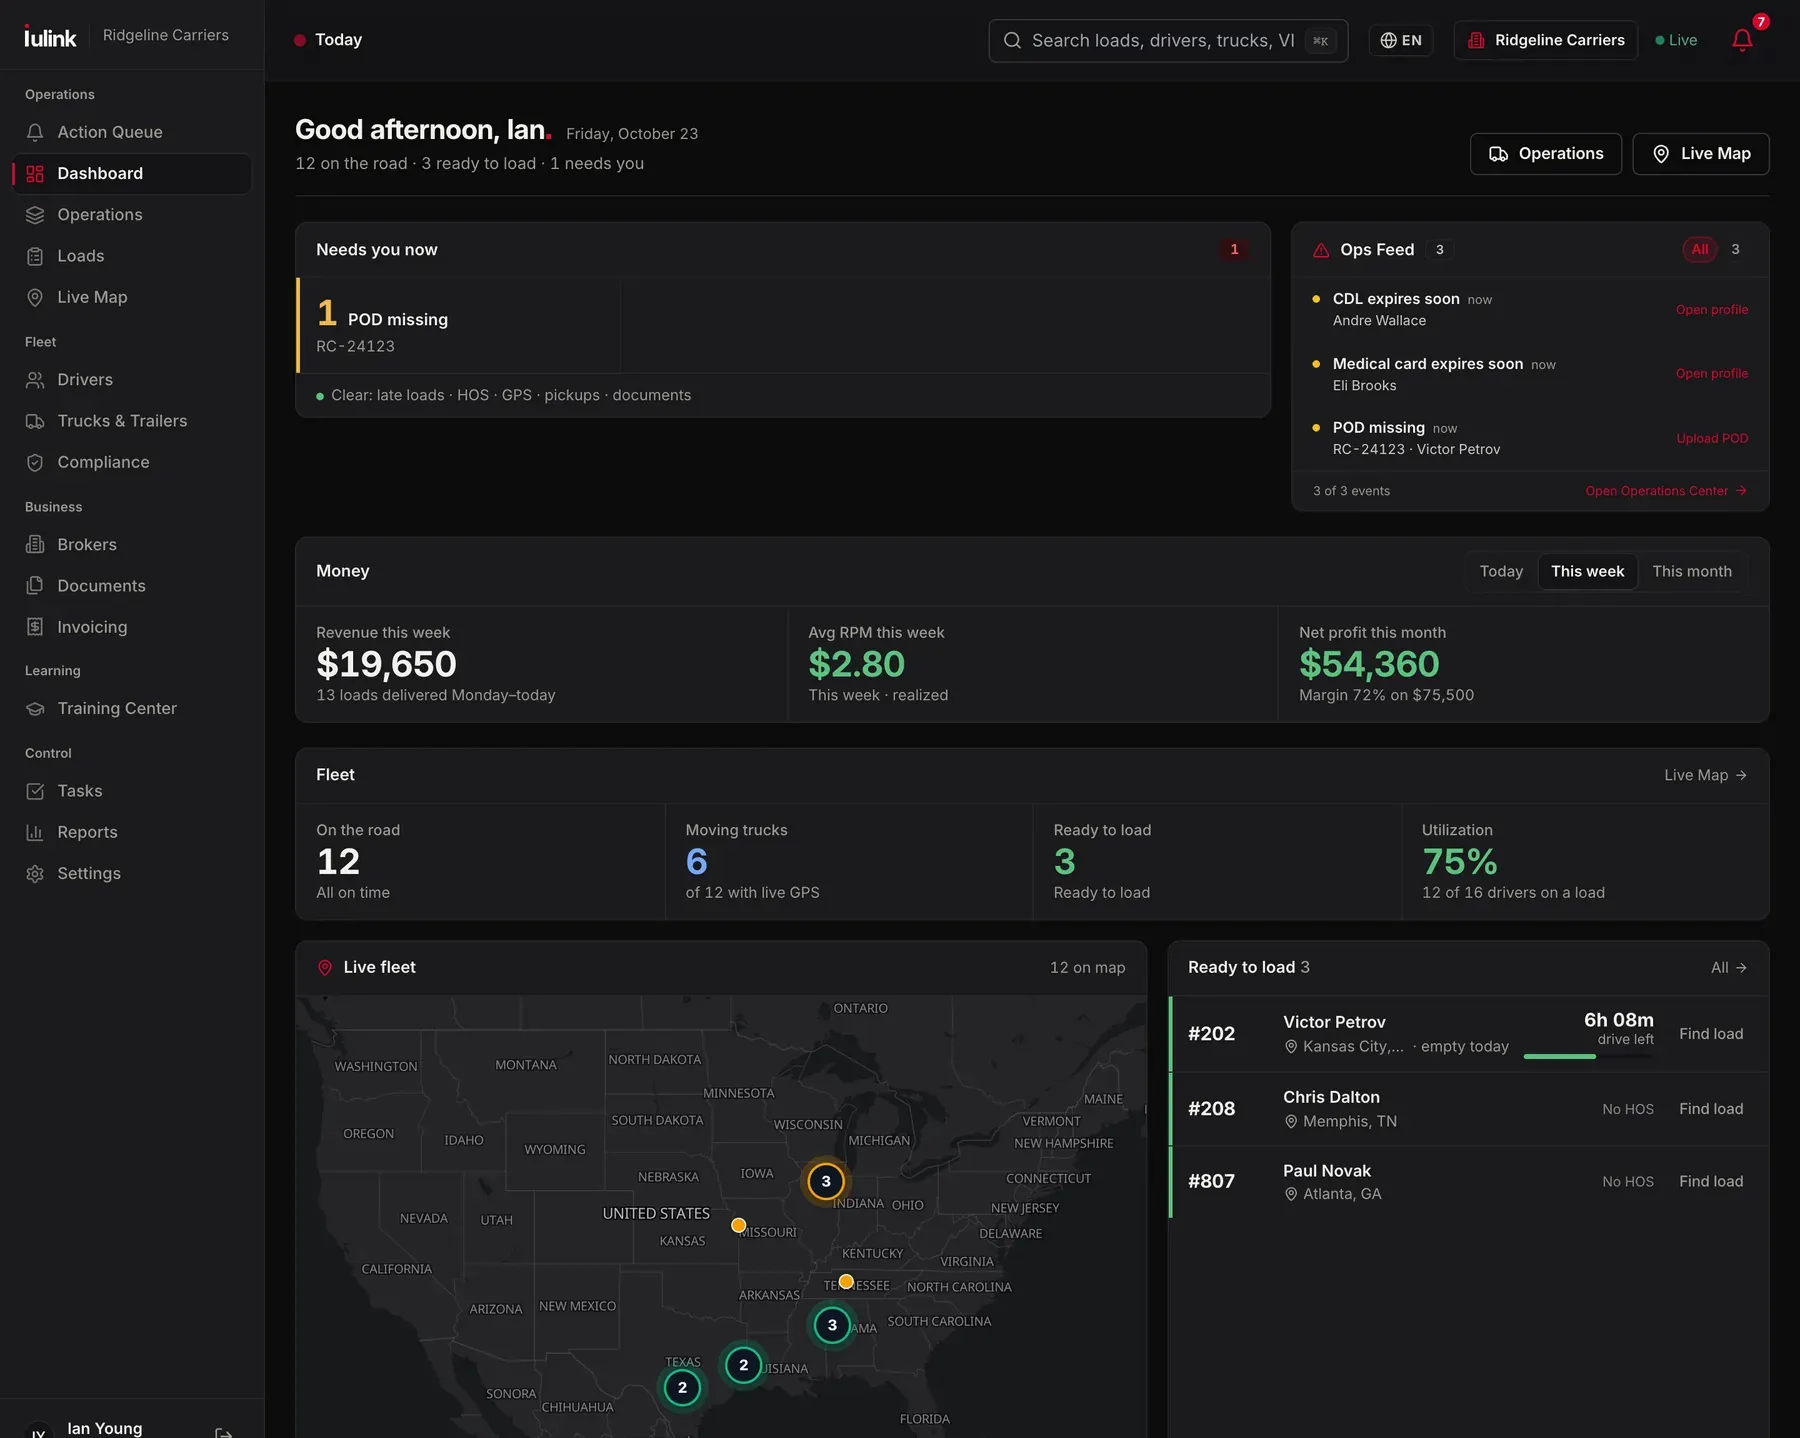Open the notifications bell
The height and width of the screenshot is (1438, 1800).
point(1741,40)
